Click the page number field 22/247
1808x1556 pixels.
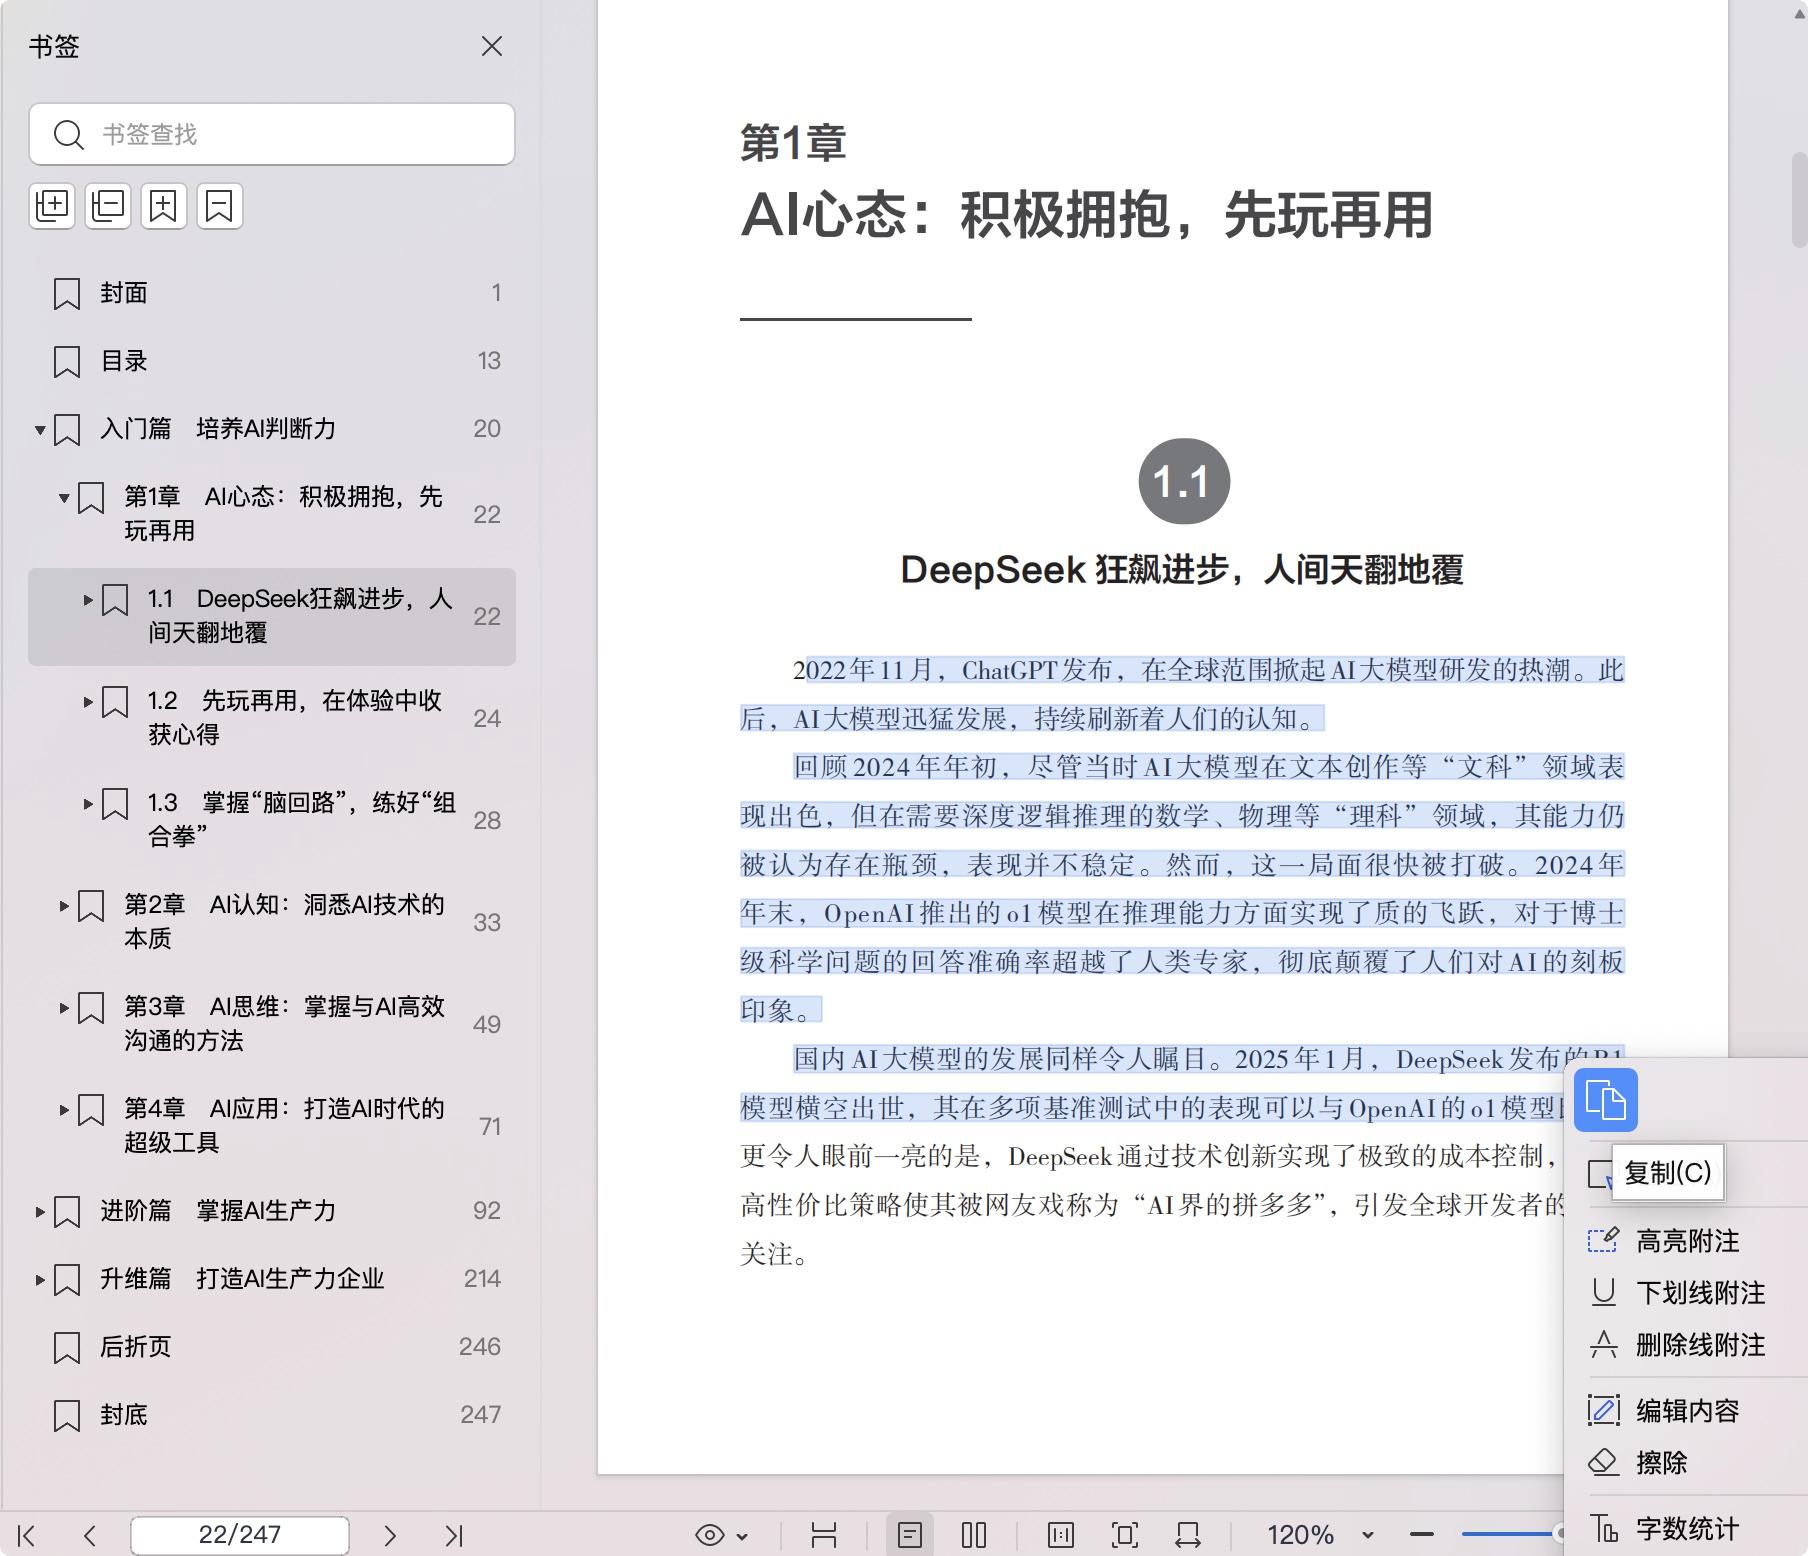[x=240, y=1534]
